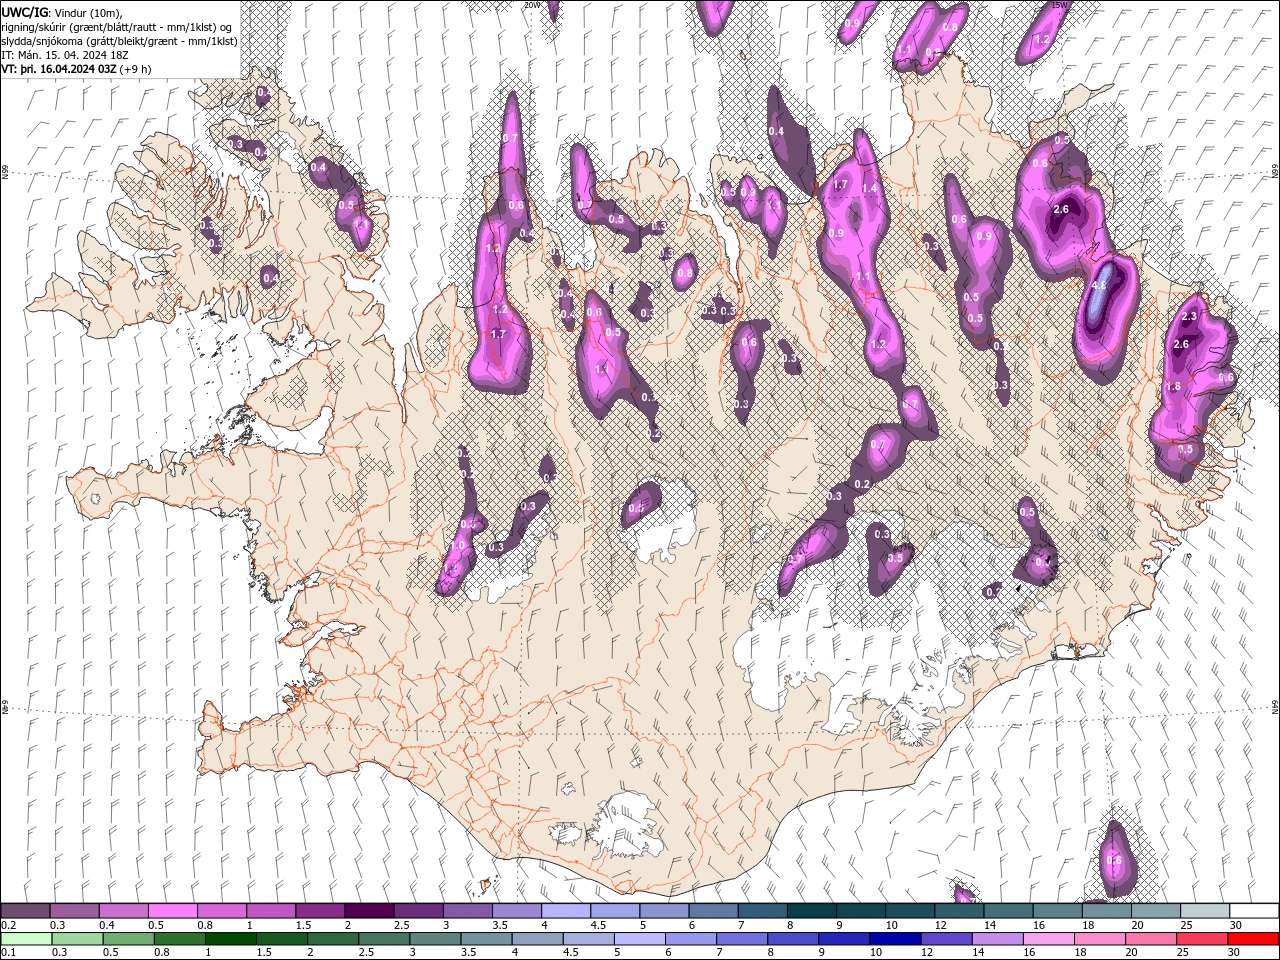
Task: Click the UWC/IG title label
Action: pos(24,12)
